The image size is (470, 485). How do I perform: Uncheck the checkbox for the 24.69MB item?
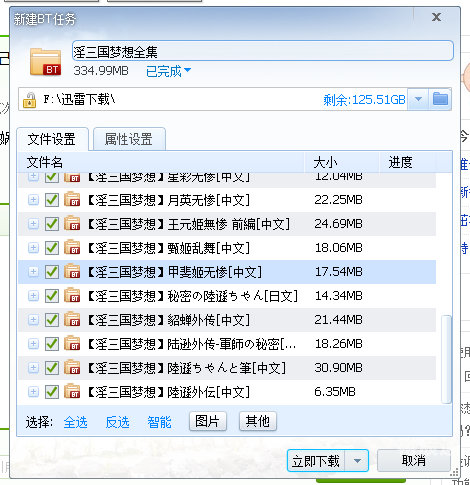[52, 224]
